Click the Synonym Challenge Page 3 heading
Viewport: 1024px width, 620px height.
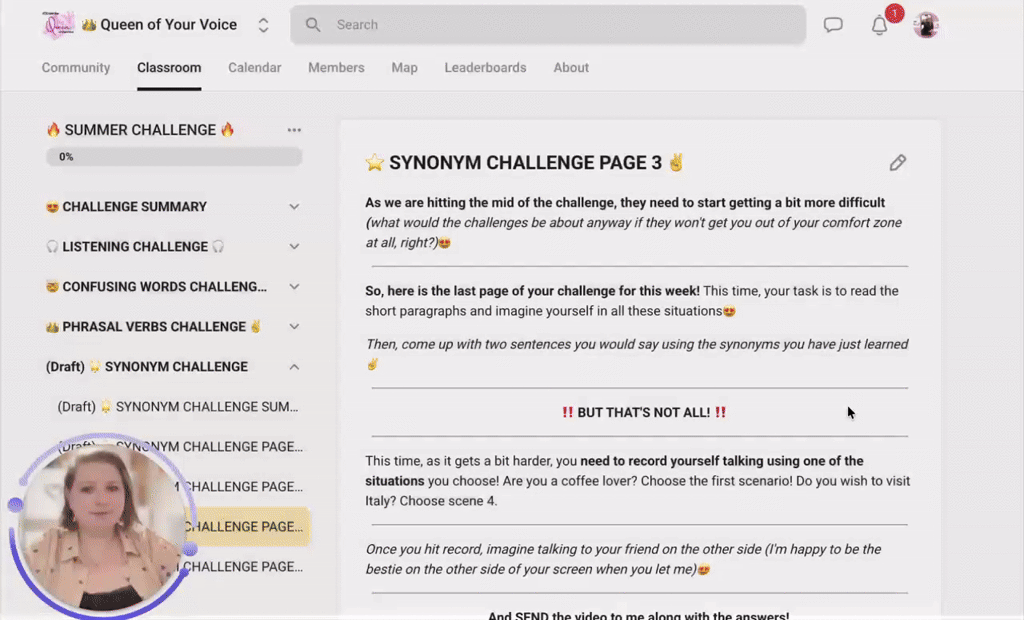pyautogui.click(x=524, y=163)
